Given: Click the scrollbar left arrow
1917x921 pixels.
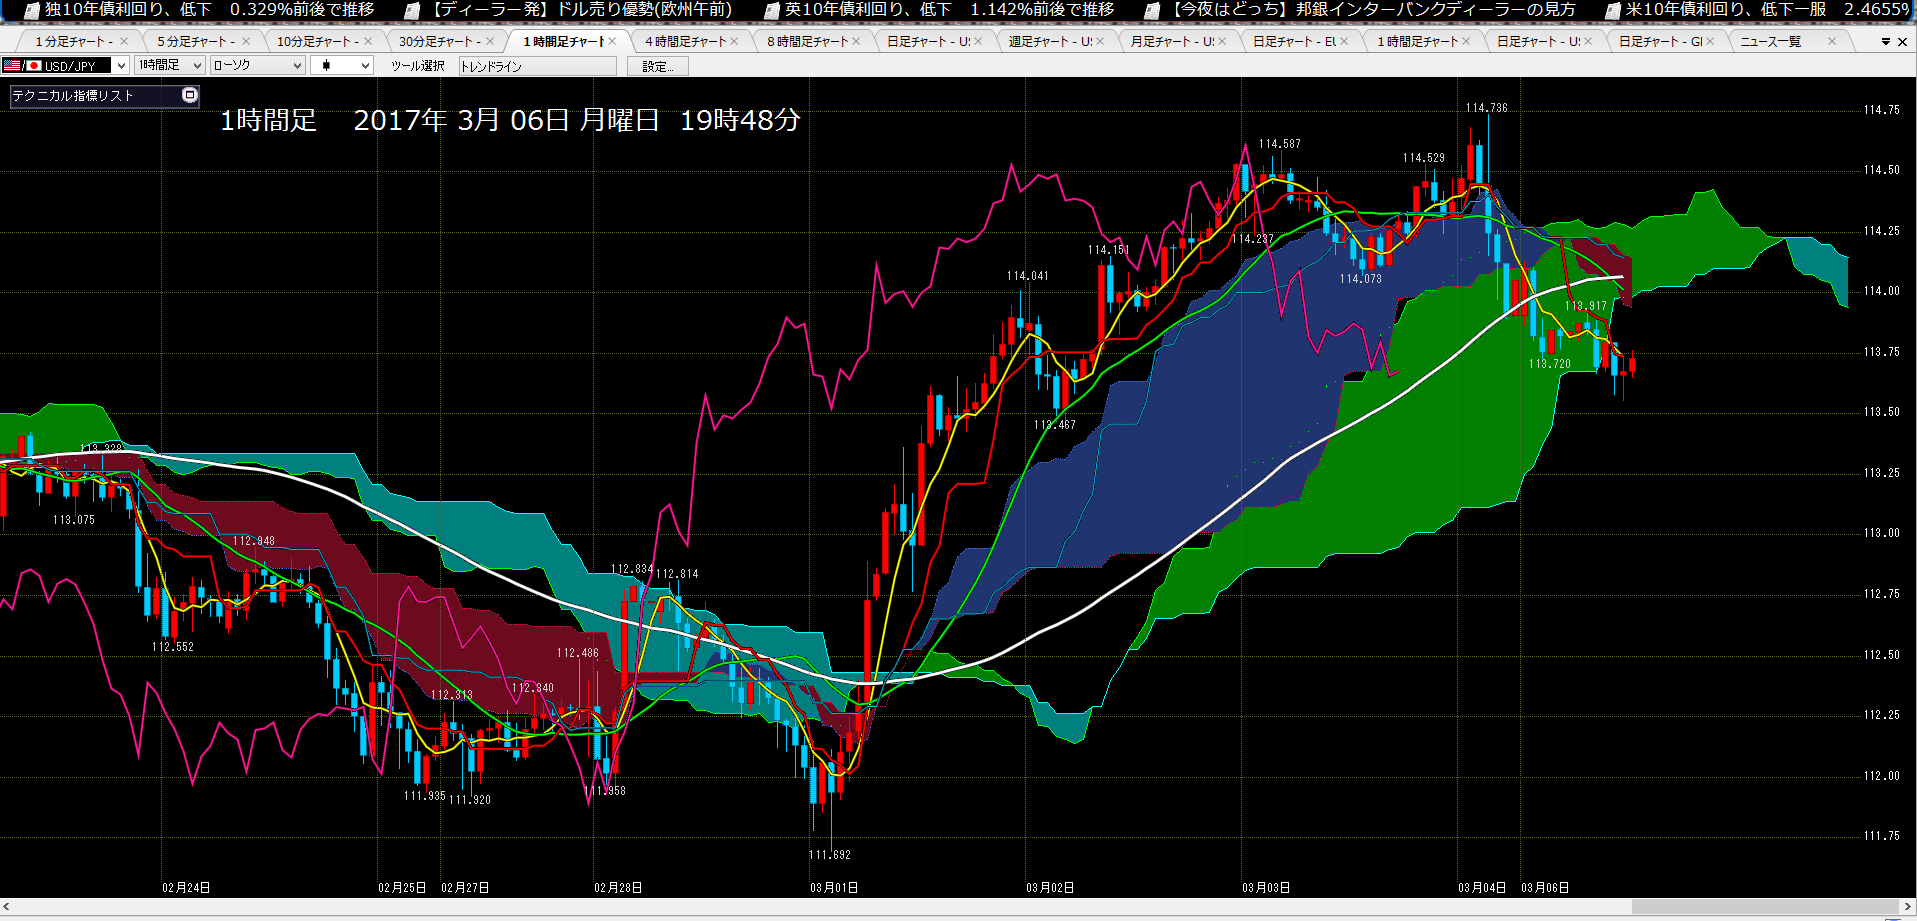Looking at the screenshot, I should 7,906.
